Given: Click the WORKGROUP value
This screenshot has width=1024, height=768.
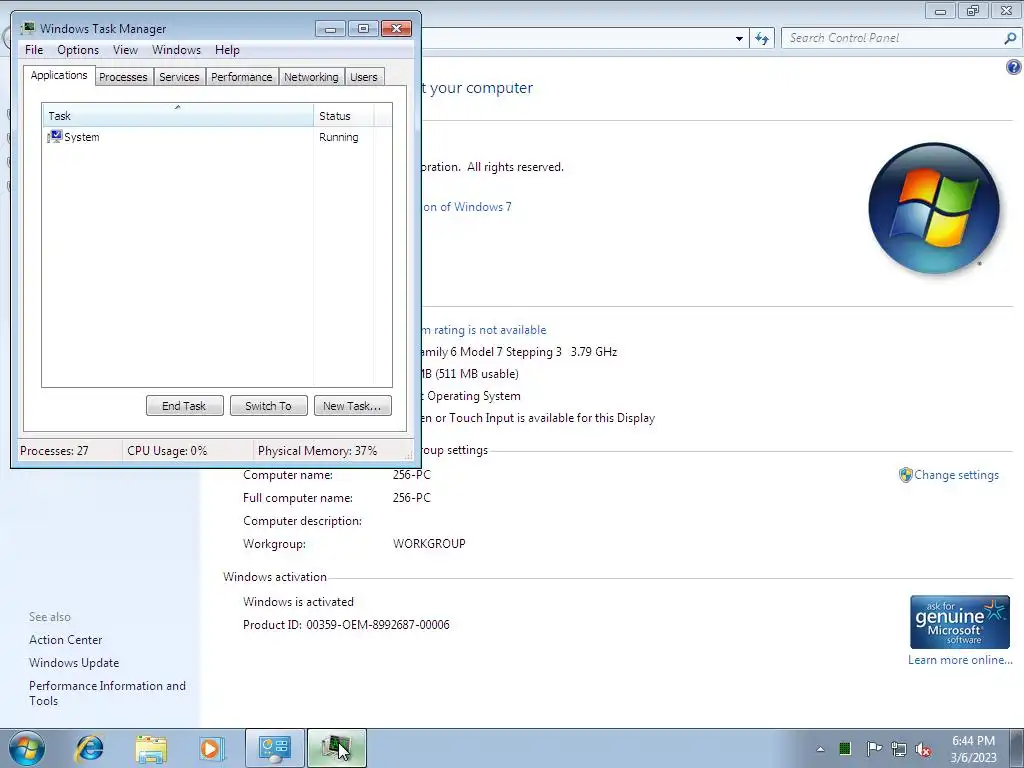Looking at the screenshot, I should coord(429,543).
